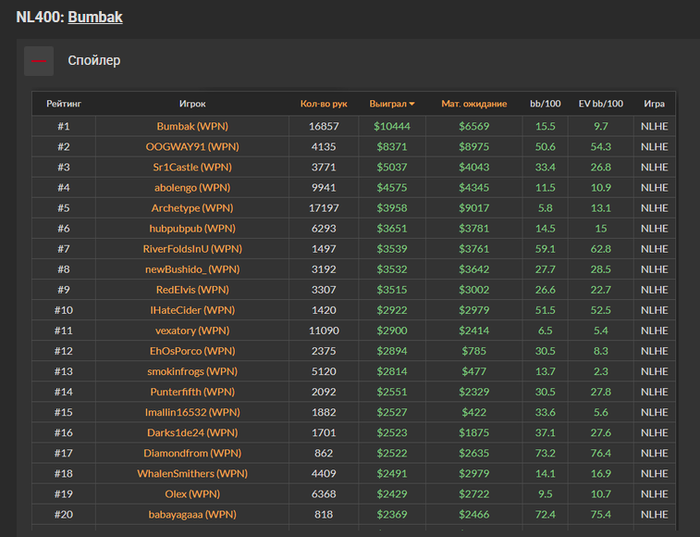Select hands count 17197
Image resolution: width=700 pixels, height=537 pixels.
324,208
